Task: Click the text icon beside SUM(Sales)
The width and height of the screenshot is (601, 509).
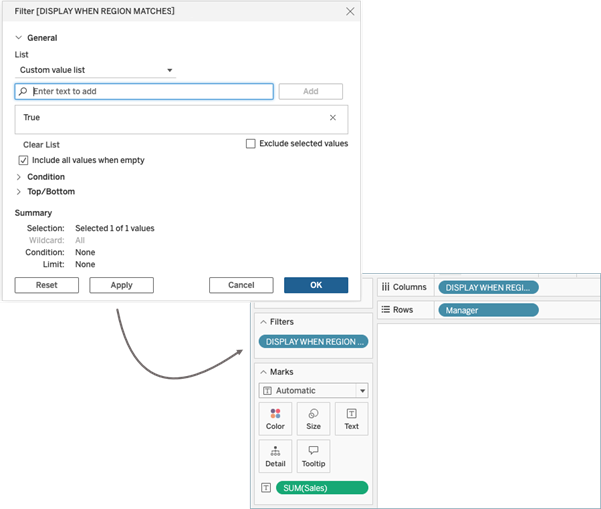Action: (x=265, y=488)
